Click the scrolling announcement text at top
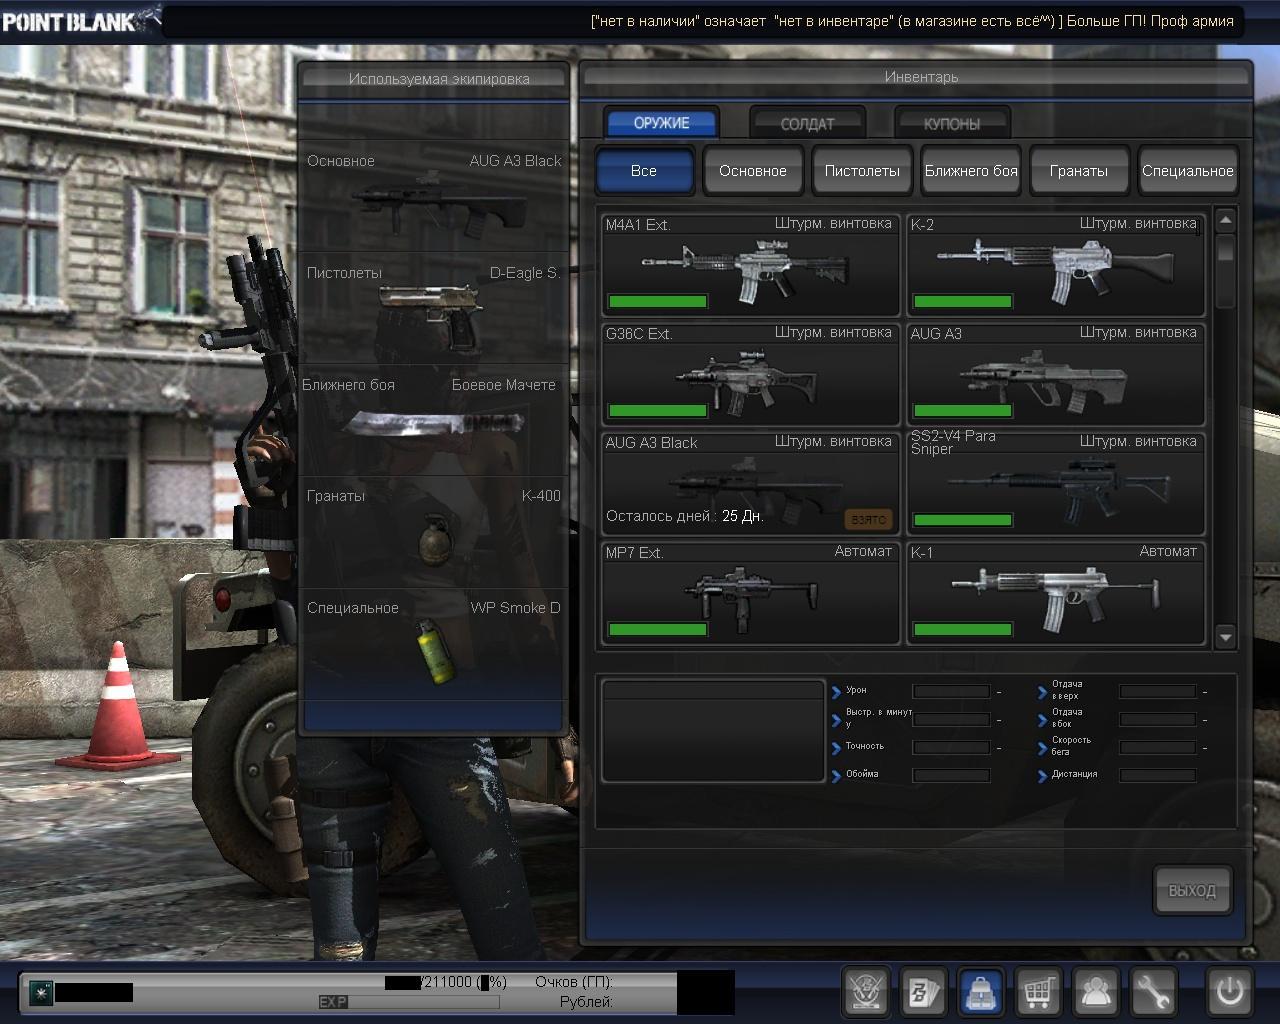 point(912,21)
